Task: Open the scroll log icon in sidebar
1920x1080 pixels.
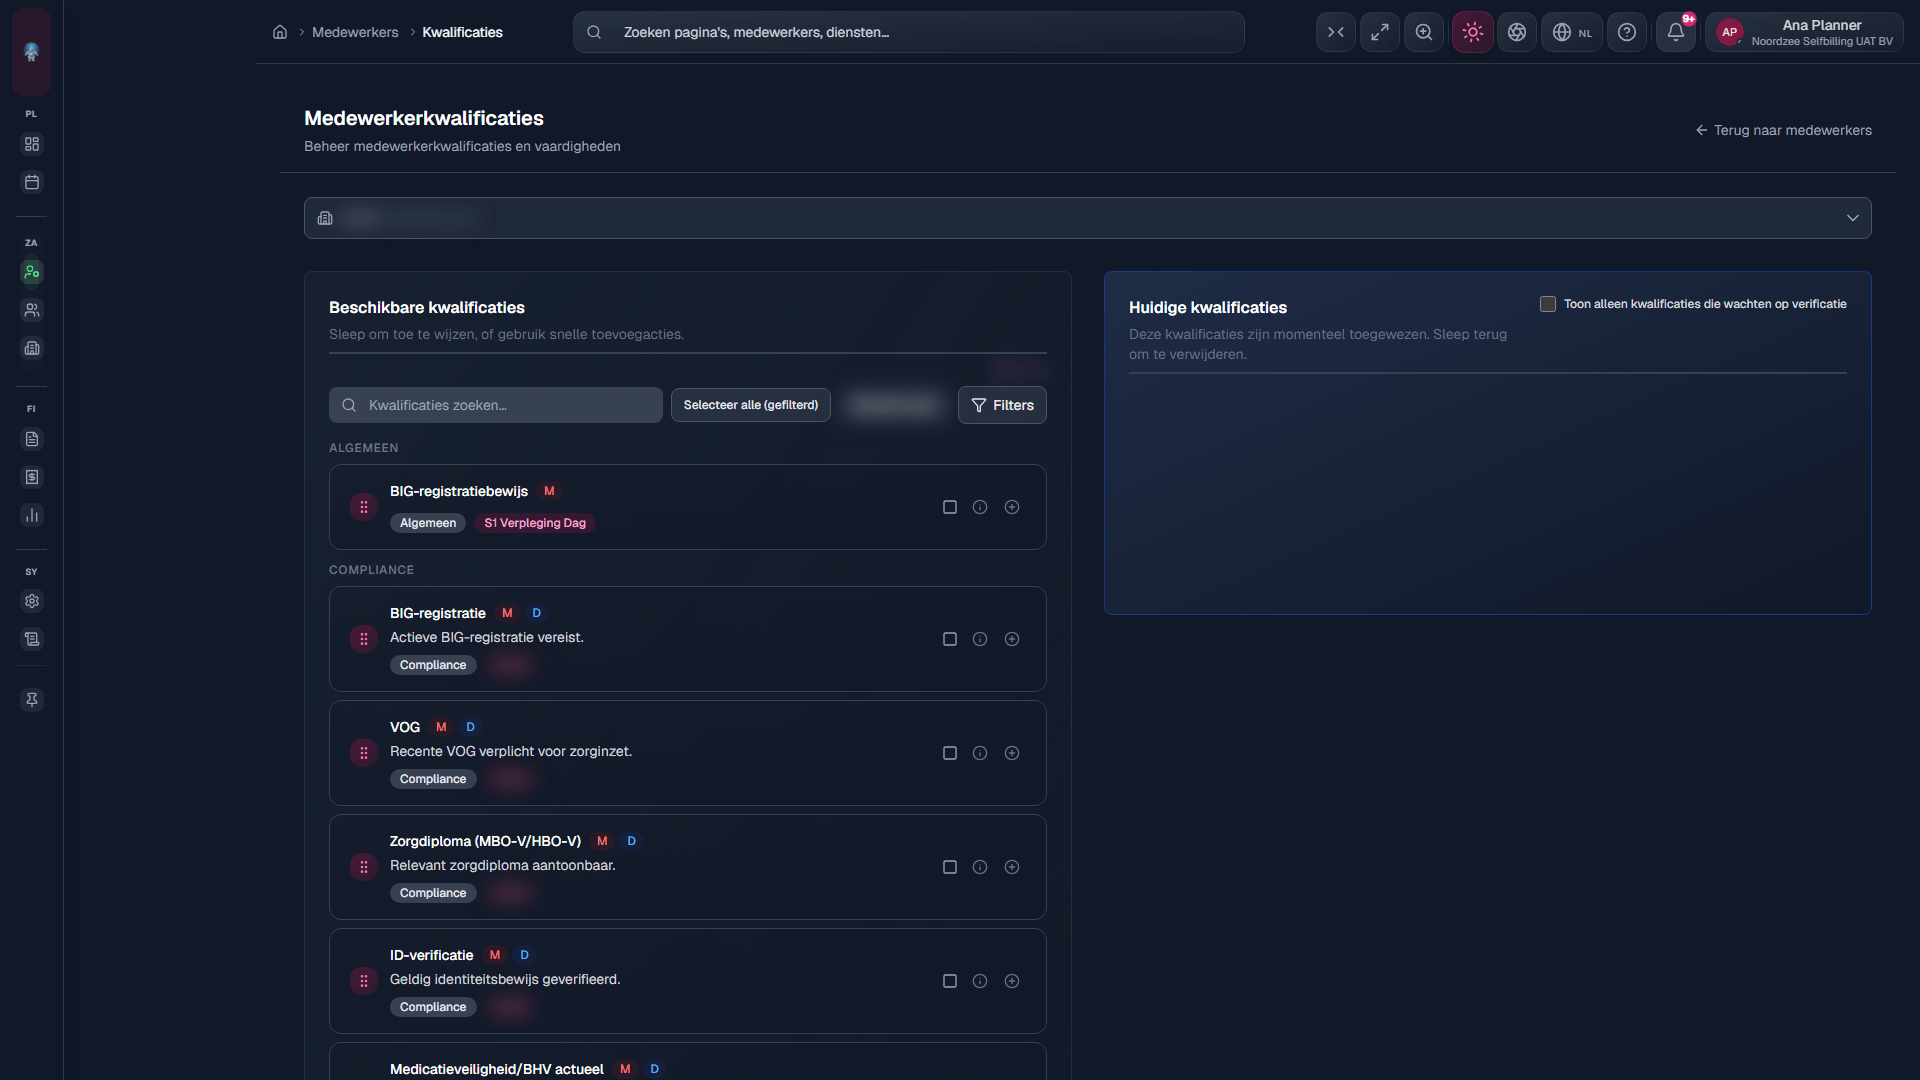Action: 32,639
